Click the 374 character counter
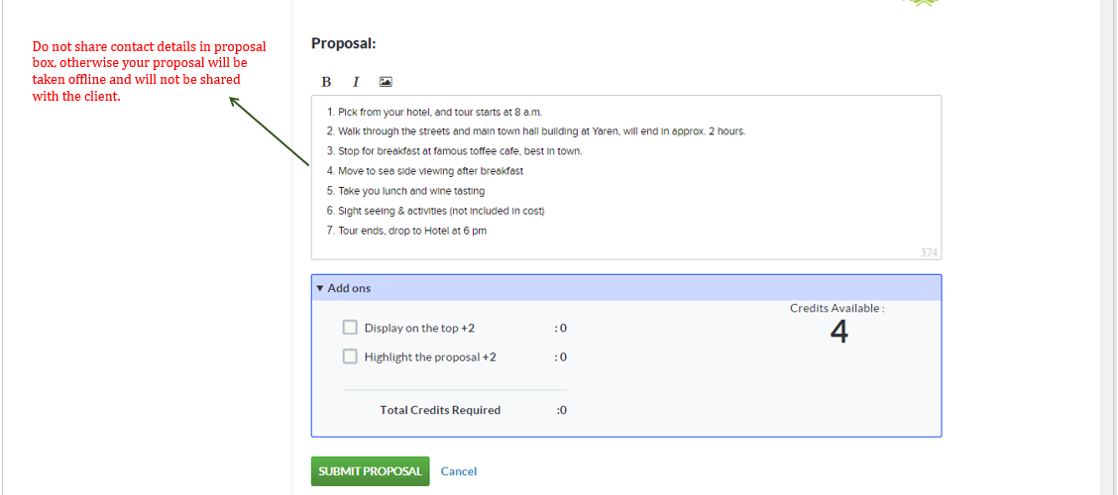The height and width of the screenshot is (495, 1118). pyautogui.click(x=929, y=253)
